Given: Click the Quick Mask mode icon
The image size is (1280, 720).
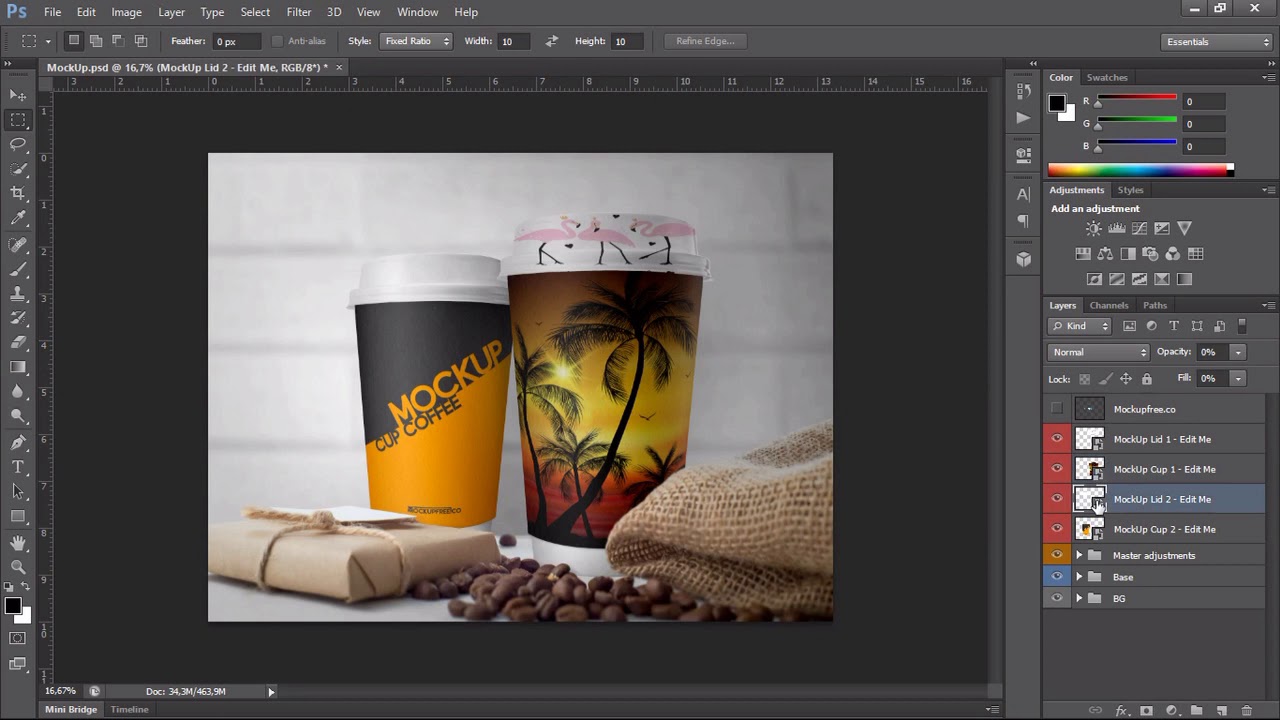Looking at the screenshot, I should pyautogui.click(x=18, y=638).
